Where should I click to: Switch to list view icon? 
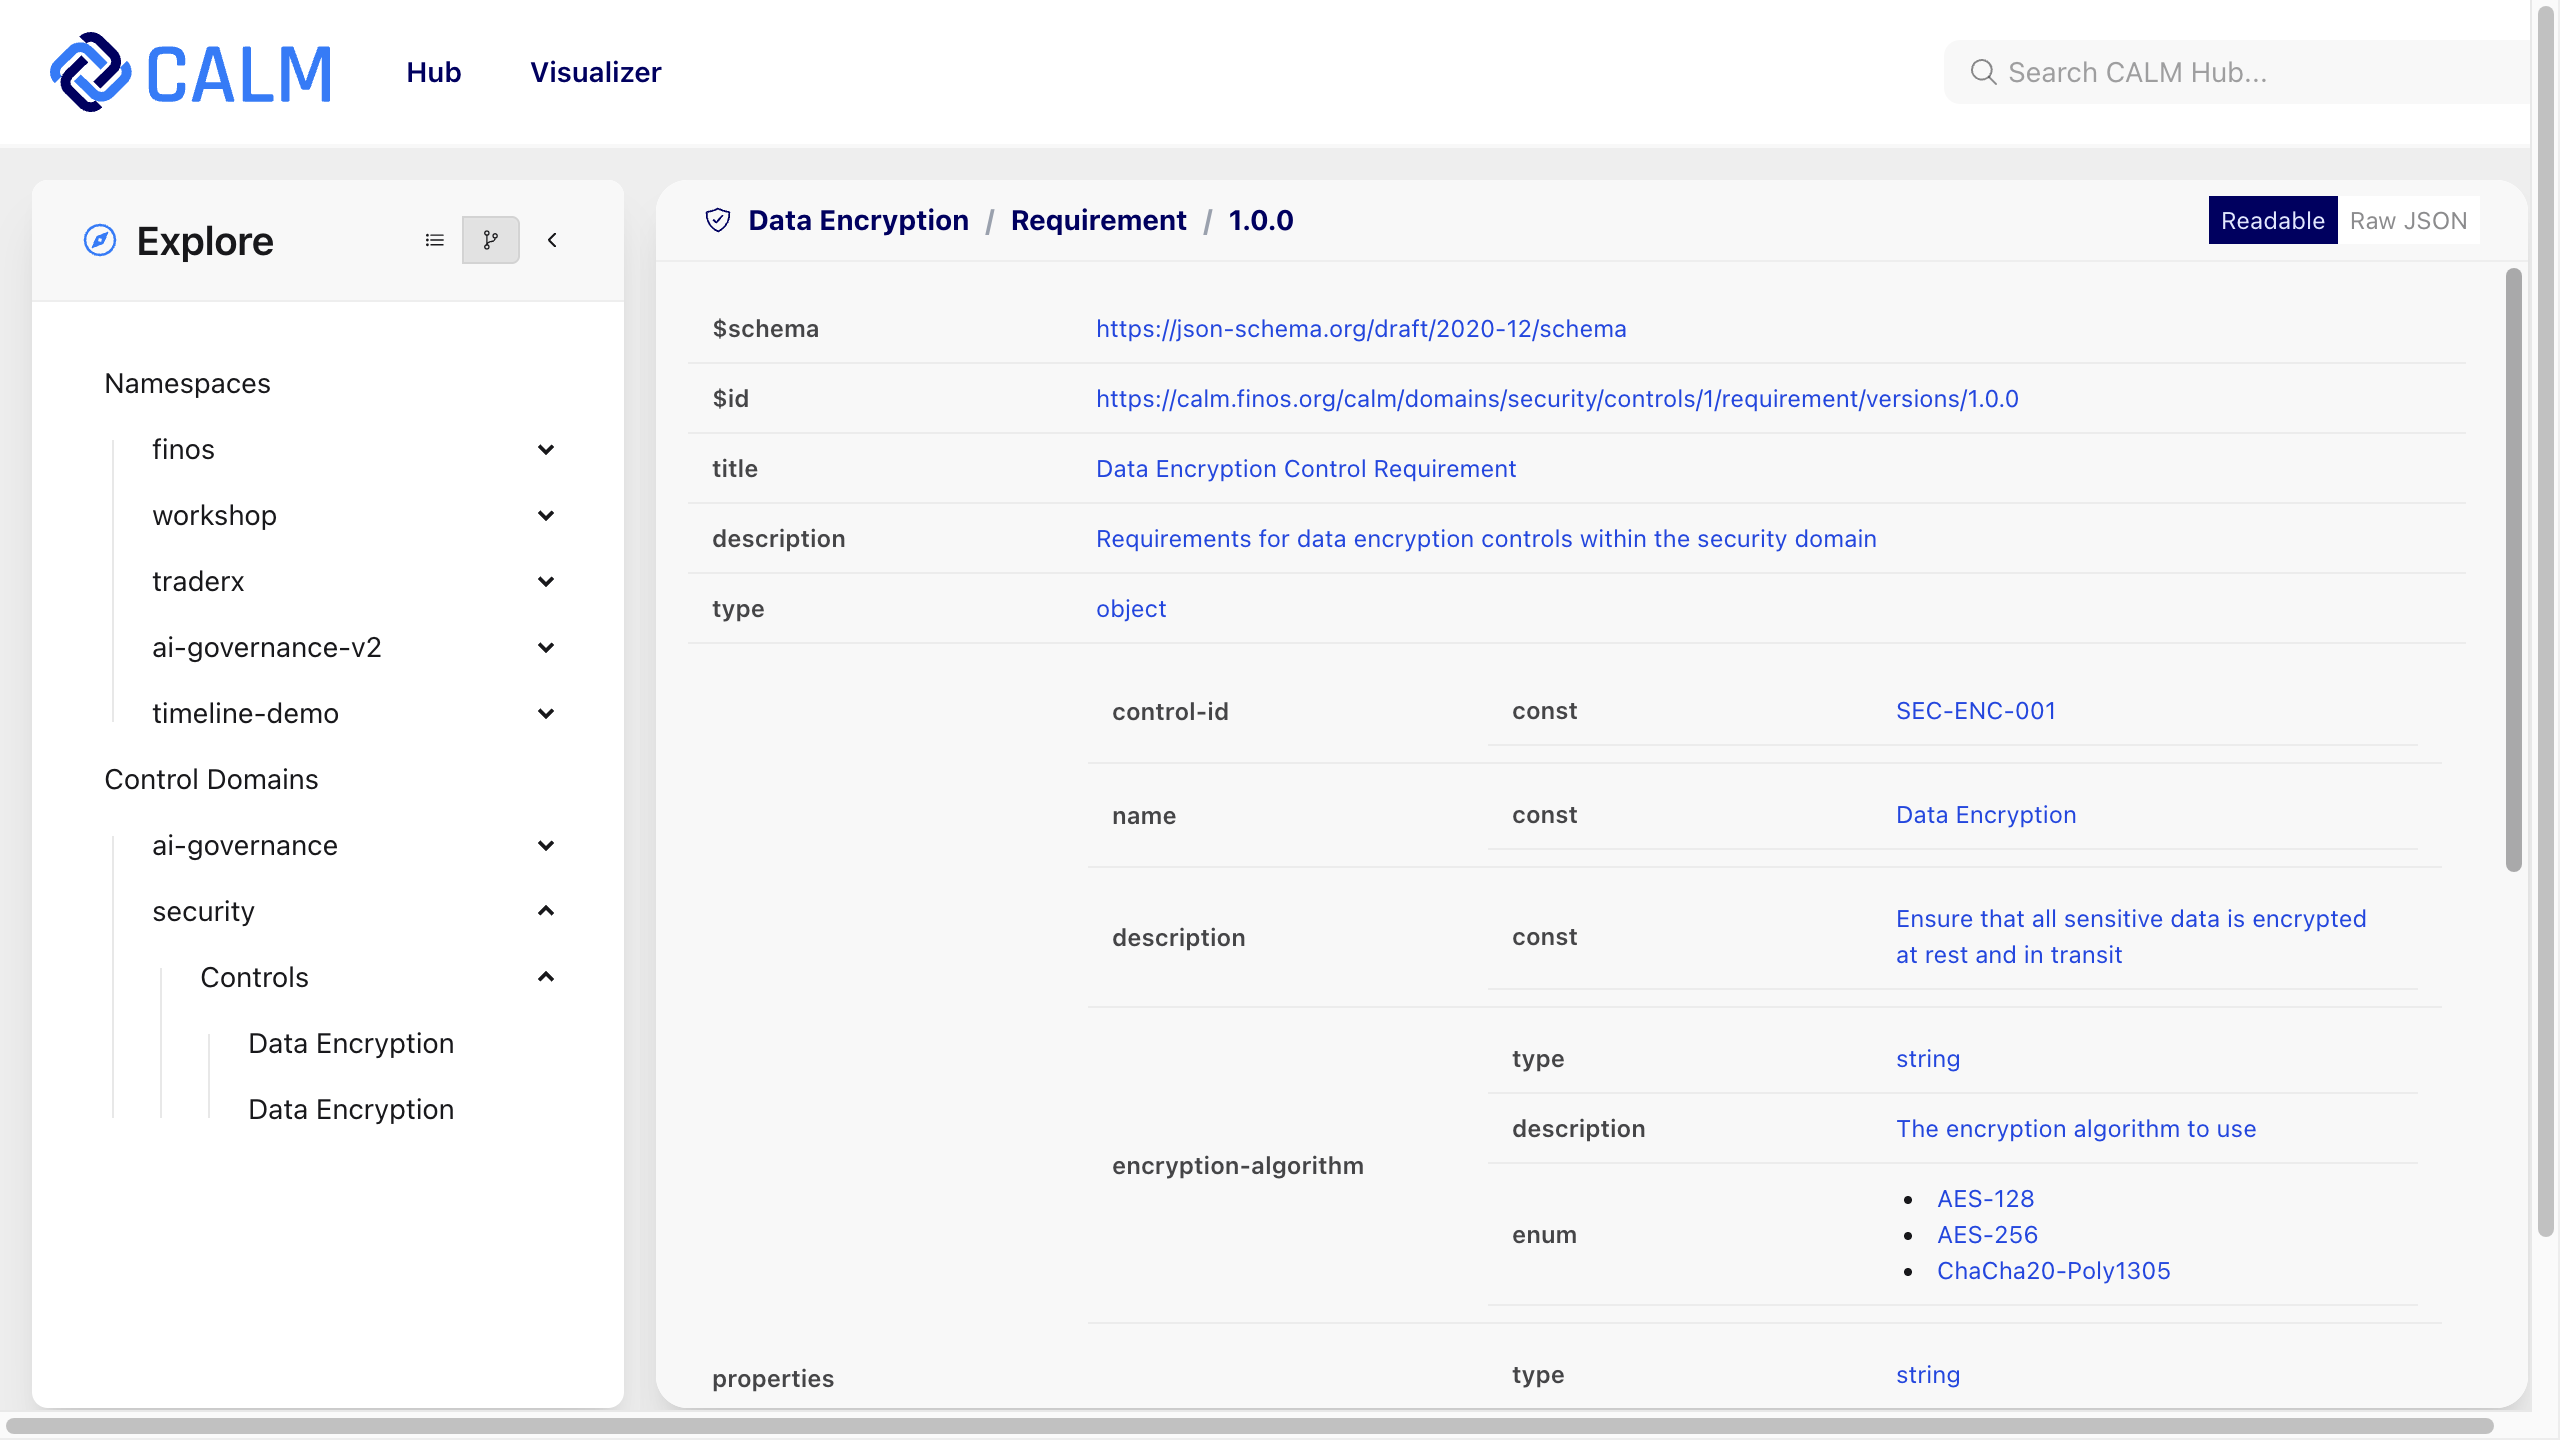434,240
